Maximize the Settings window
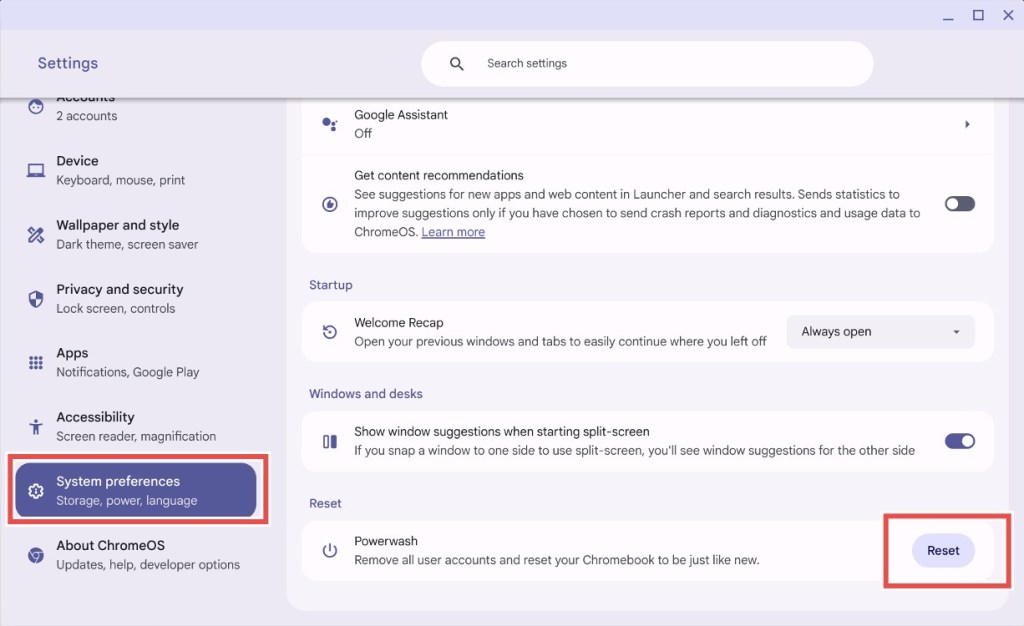The image size is (1024, 626). [x=978, y=15]
